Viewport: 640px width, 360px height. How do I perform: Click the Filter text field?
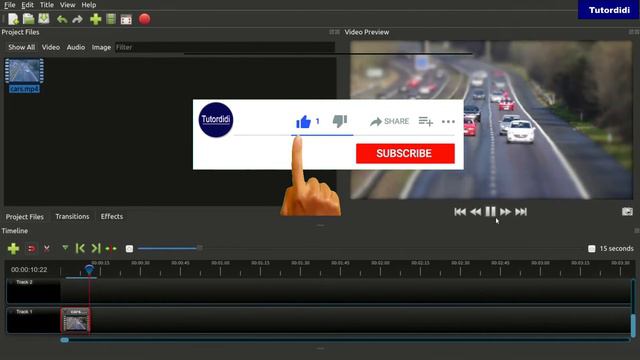224,47
